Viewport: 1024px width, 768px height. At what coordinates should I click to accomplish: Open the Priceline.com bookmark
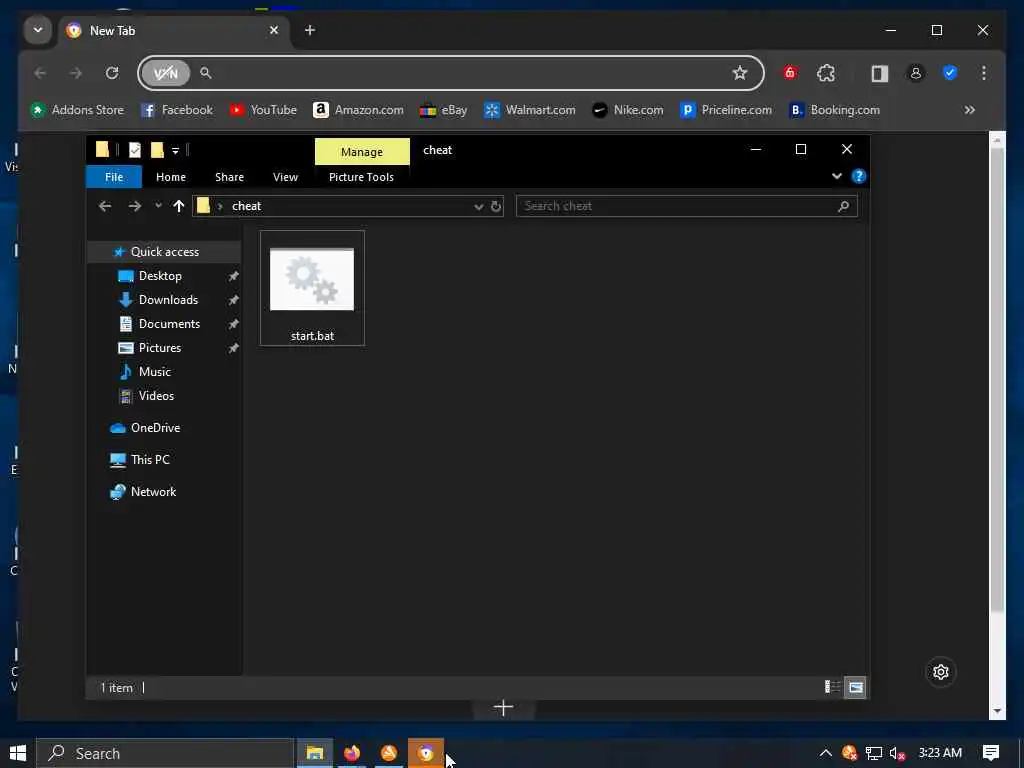[x=726, y=110]
